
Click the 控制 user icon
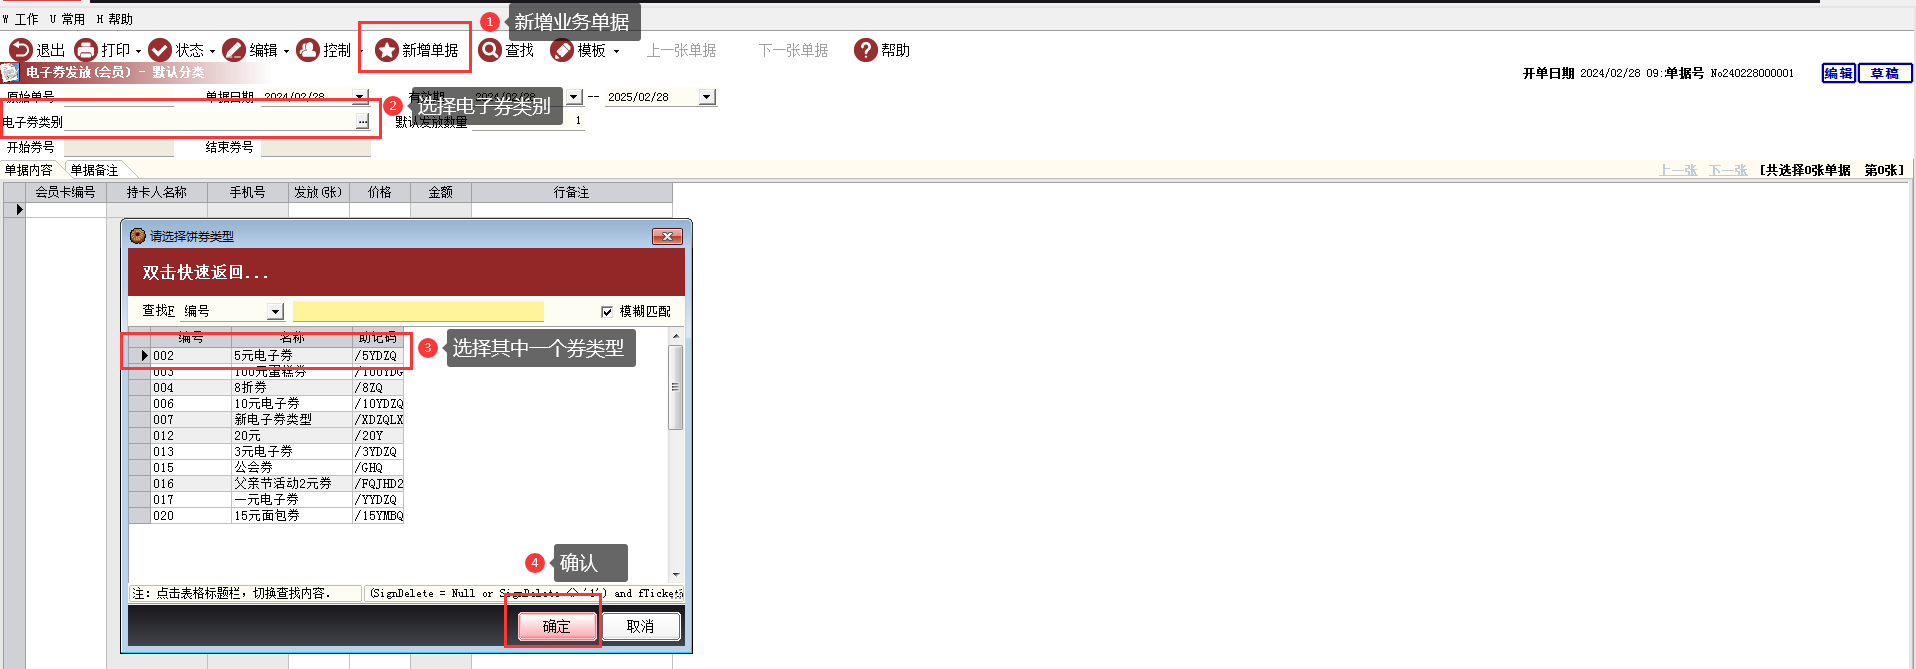click(307, 50)
